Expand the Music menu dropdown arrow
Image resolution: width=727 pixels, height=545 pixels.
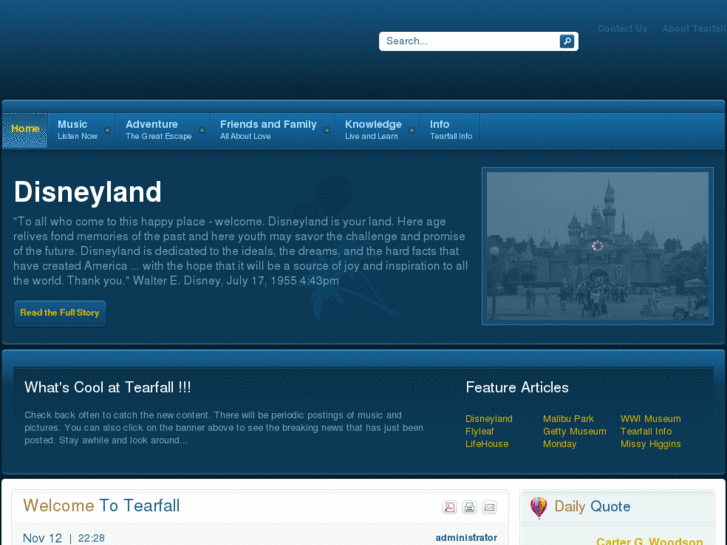pyautogui.click(x=108, y=130)
